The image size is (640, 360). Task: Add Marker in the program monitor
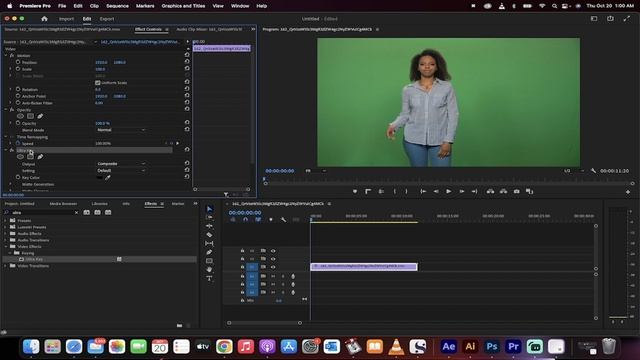point(355,191)
